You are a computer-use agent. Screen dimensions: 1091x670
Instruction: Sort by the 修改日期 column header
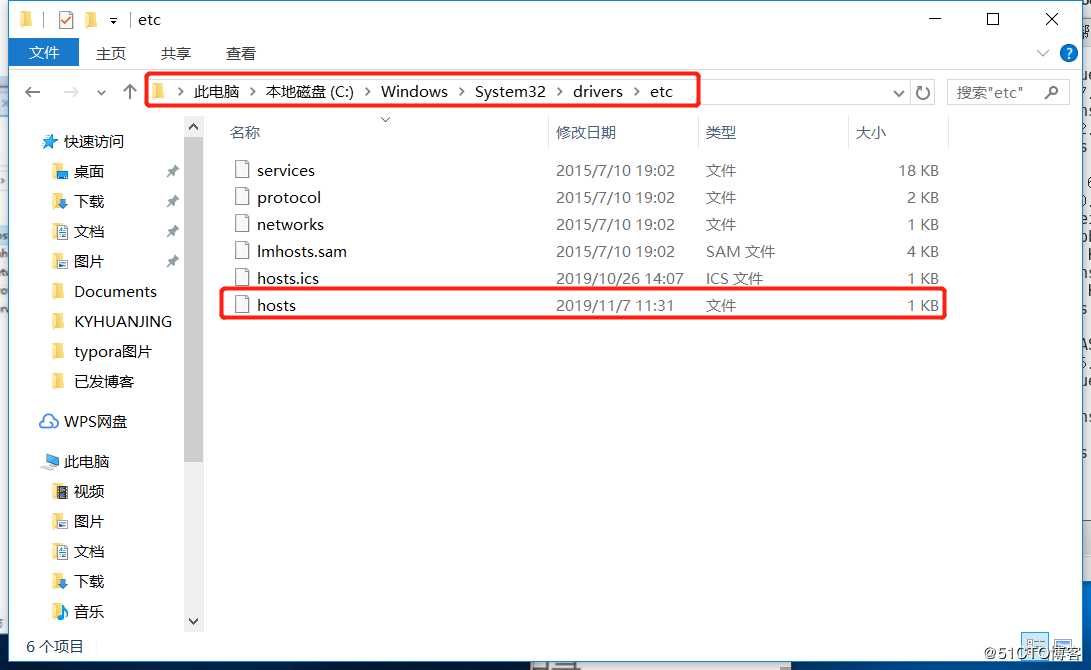tap(586, 132)
